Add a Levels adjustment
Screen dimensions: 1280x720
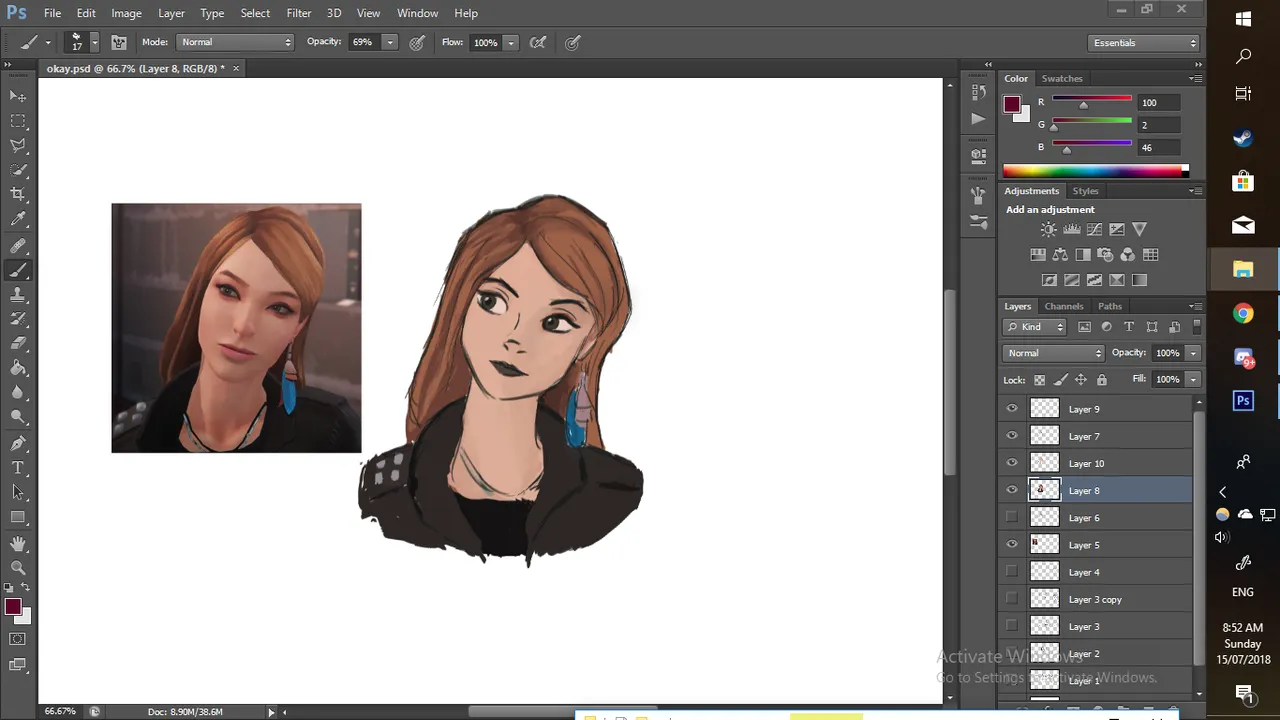[1071, 229]
